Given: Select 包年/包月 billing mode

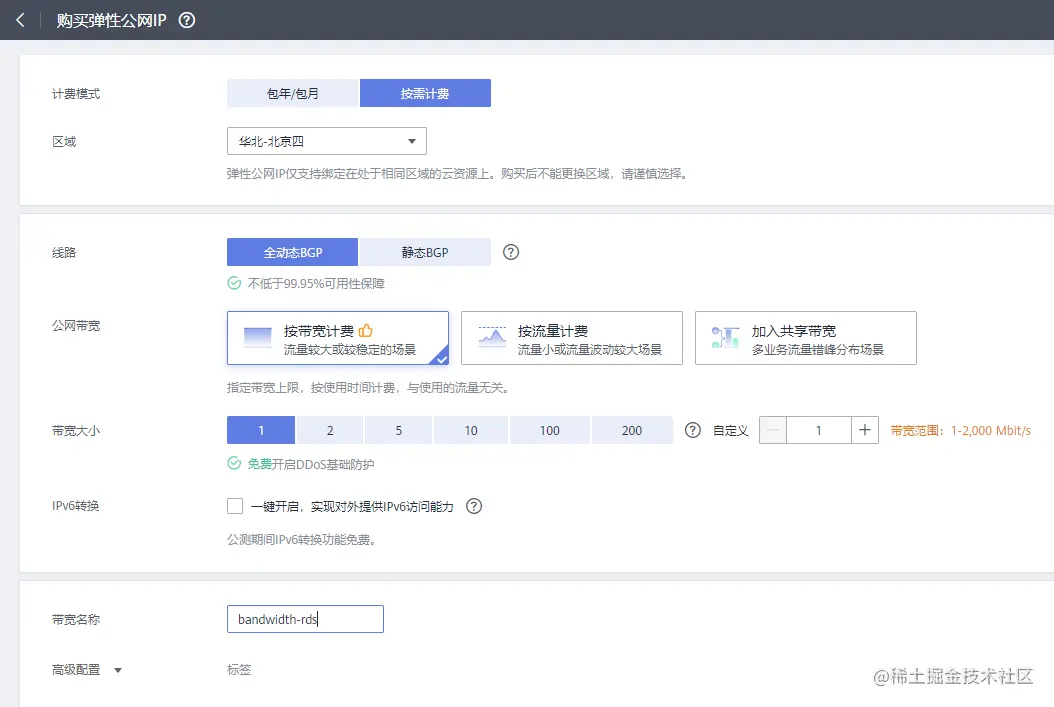Looking at the screenshot, I should (292, 93).
